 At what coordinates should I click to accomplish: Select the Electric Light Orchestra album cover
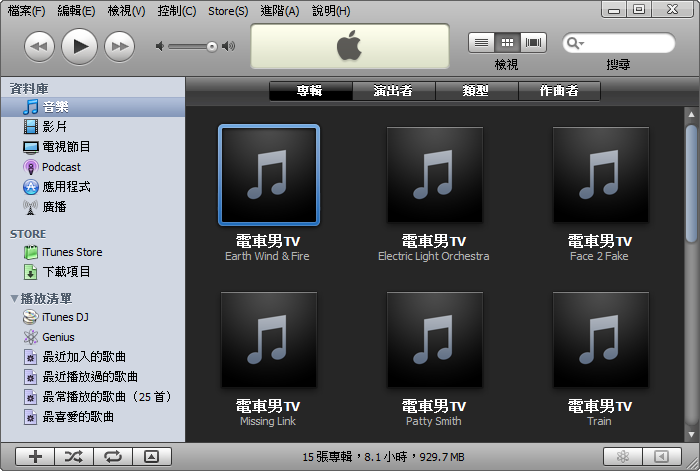tap(435, 175)
